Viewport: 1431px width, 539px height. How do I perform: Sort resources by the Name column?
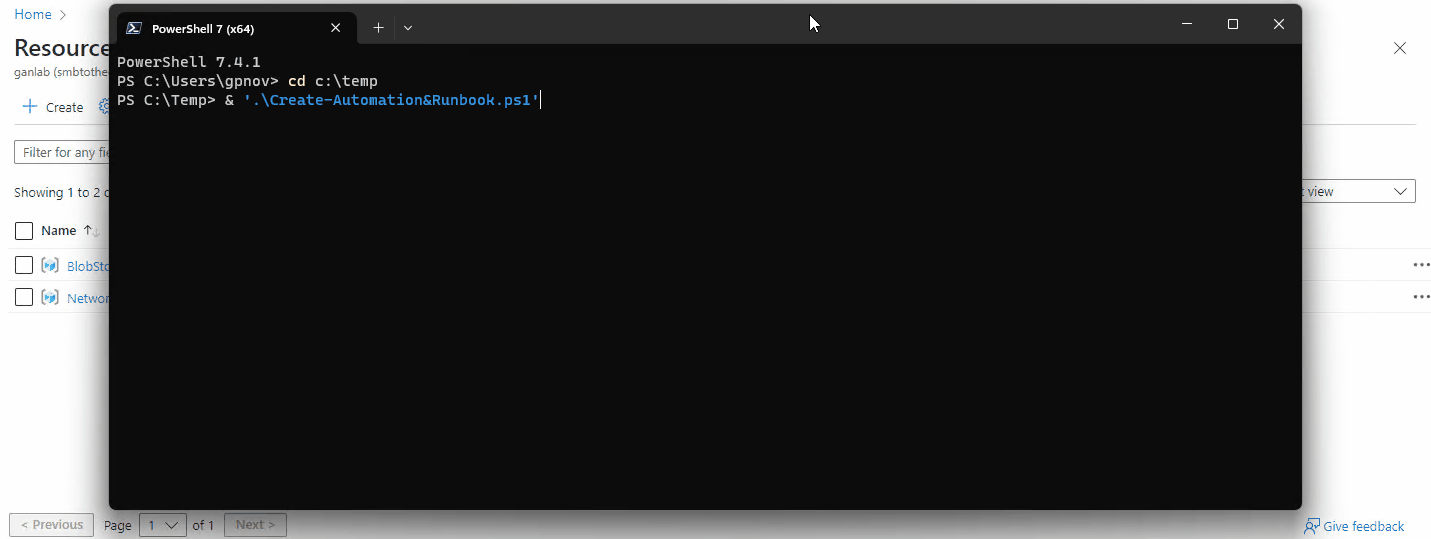coord(59,231)
